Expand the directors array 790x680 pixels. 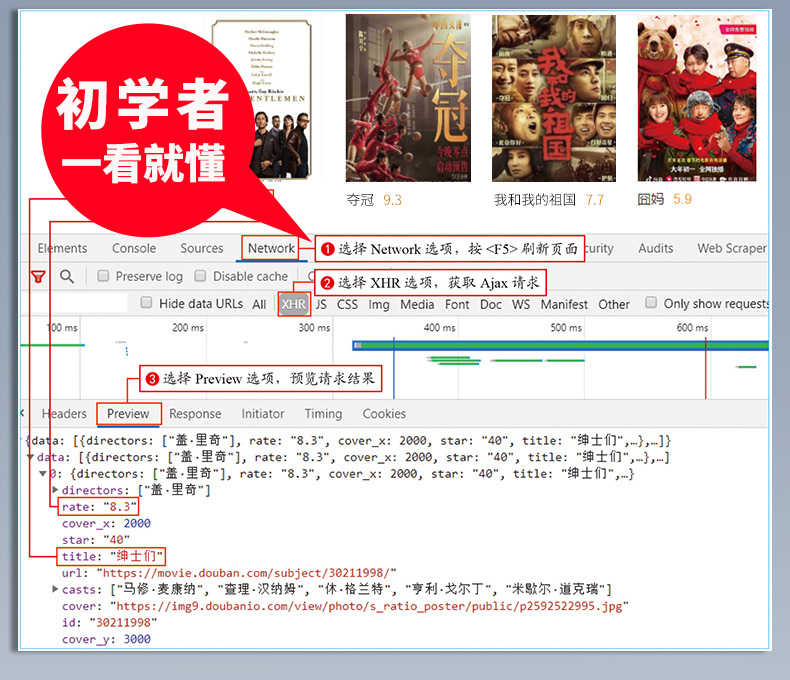point(55,490)
